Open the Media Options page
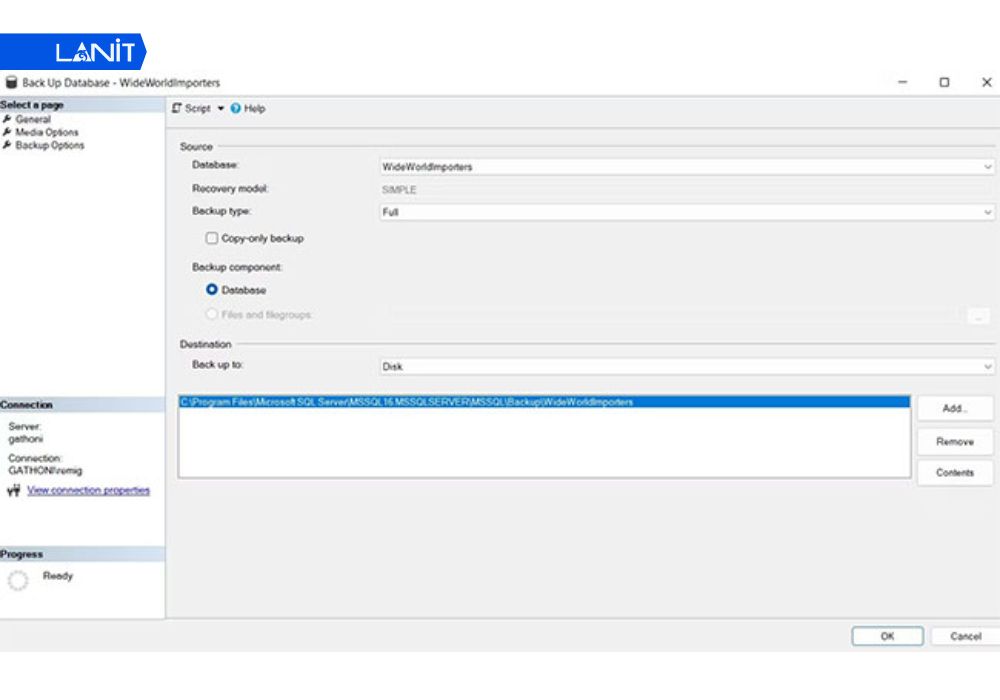 point(47,132)
